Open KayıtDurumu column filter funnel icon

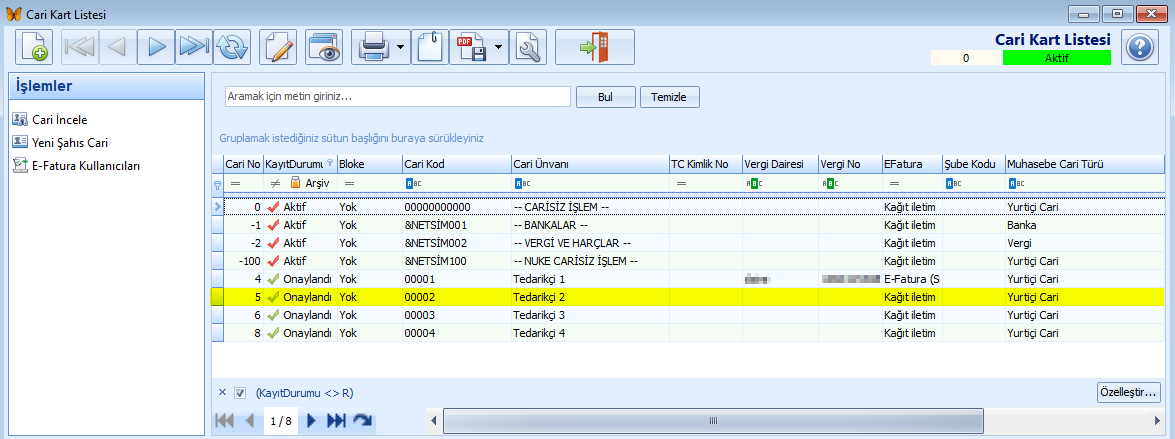tap(330, 161)
